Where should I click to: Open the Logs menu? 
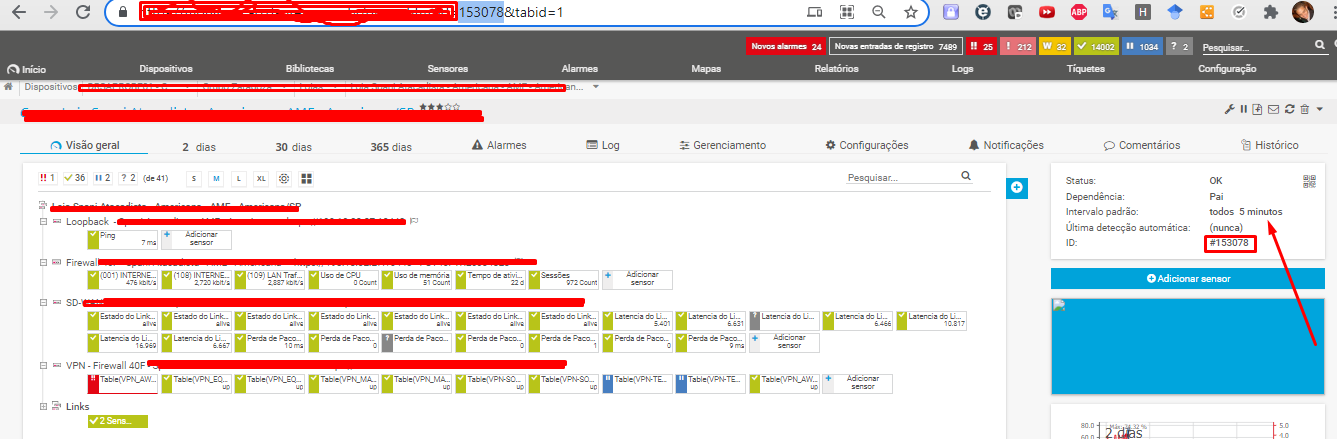tap(963, 69)
